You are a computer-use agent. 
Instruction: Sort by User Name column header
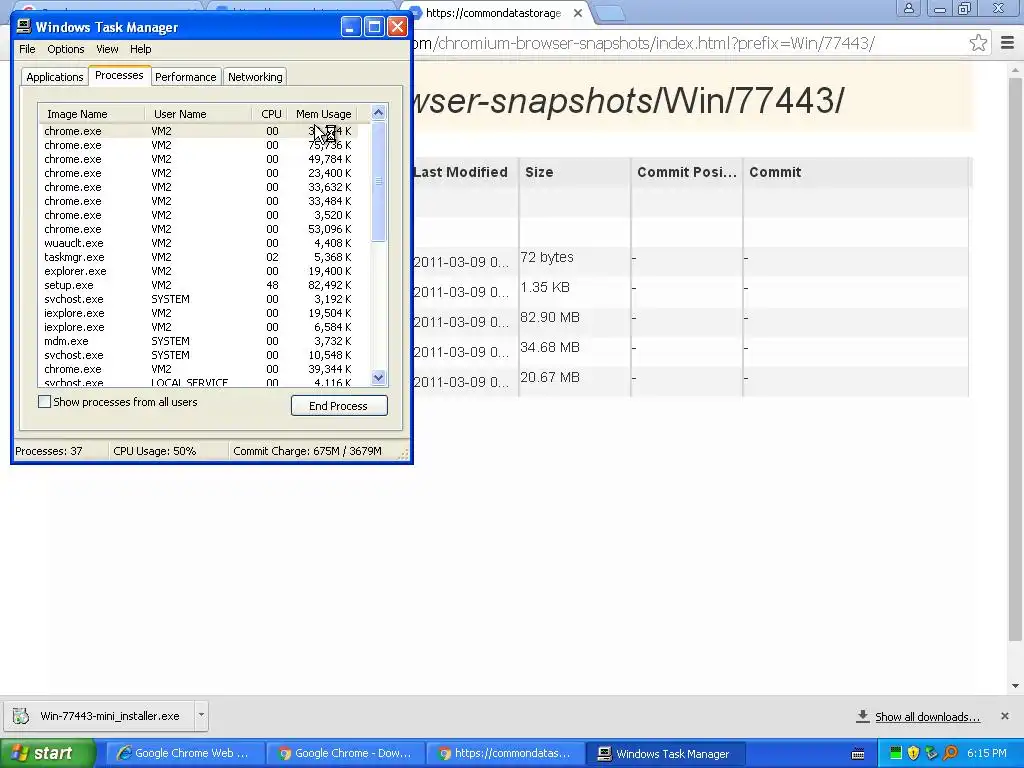point(198,114)
